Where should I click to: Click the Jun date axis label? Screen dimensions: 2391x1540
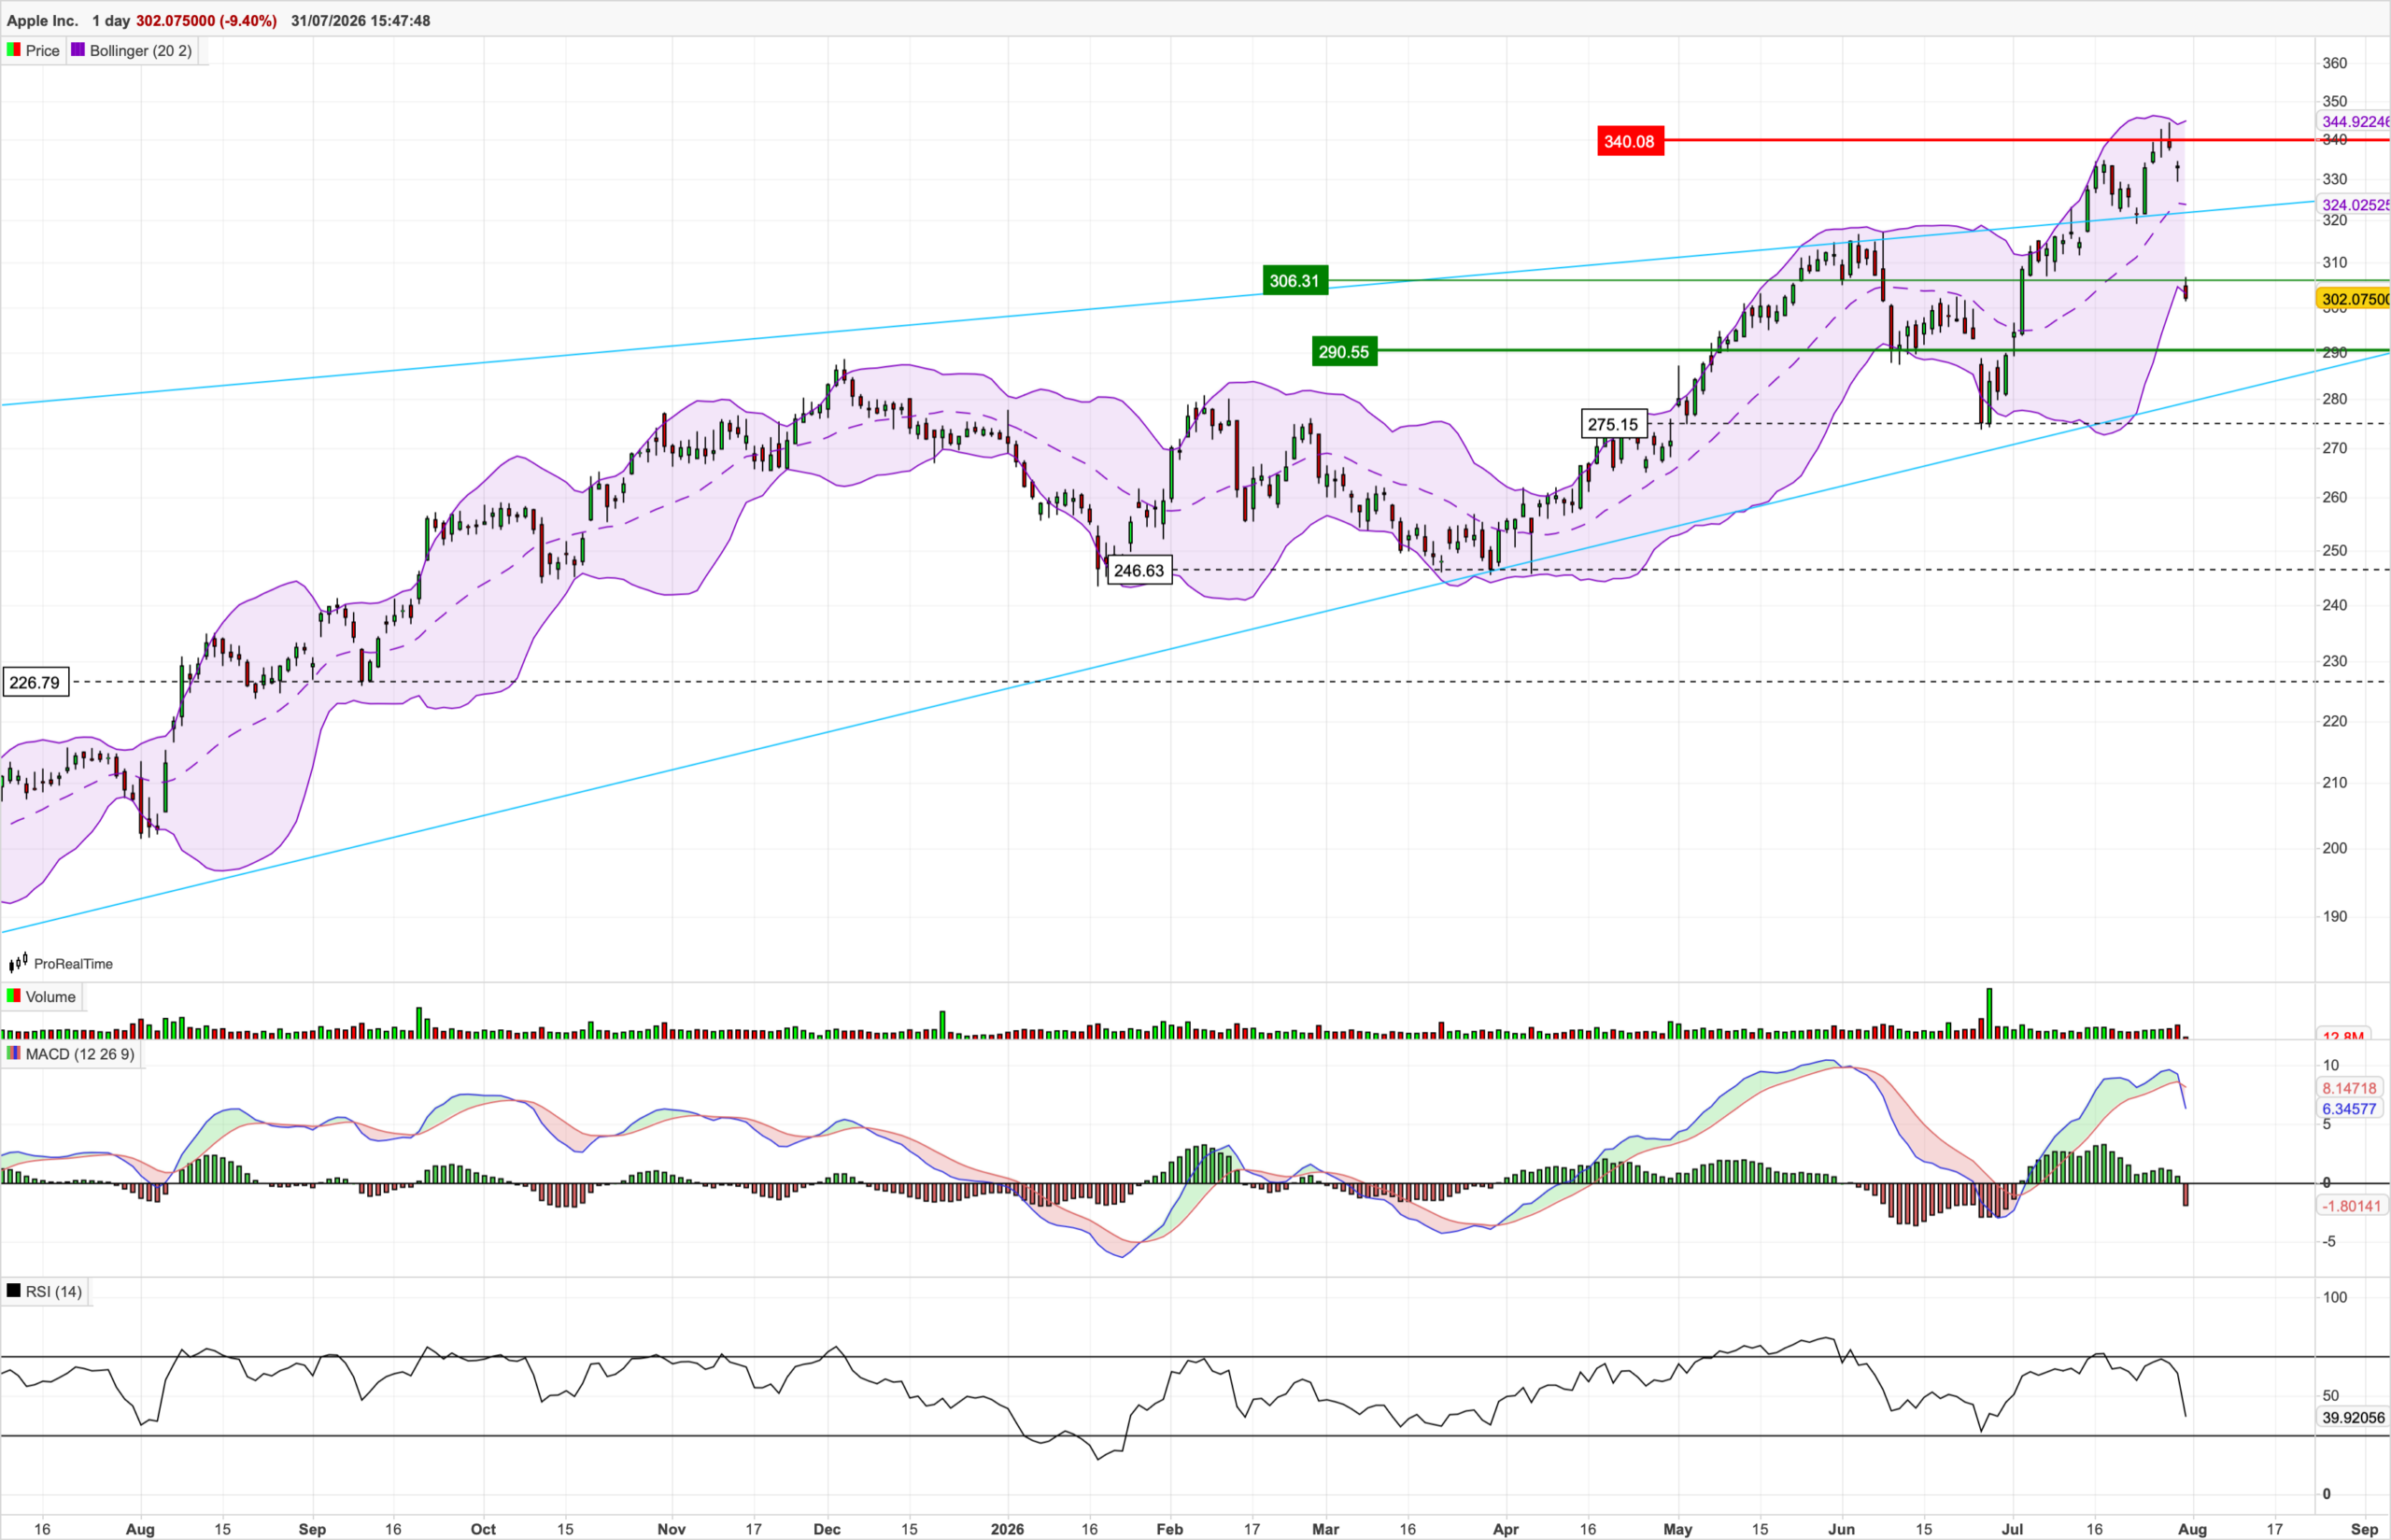pyautogui.click(x=1841, y=1529)
